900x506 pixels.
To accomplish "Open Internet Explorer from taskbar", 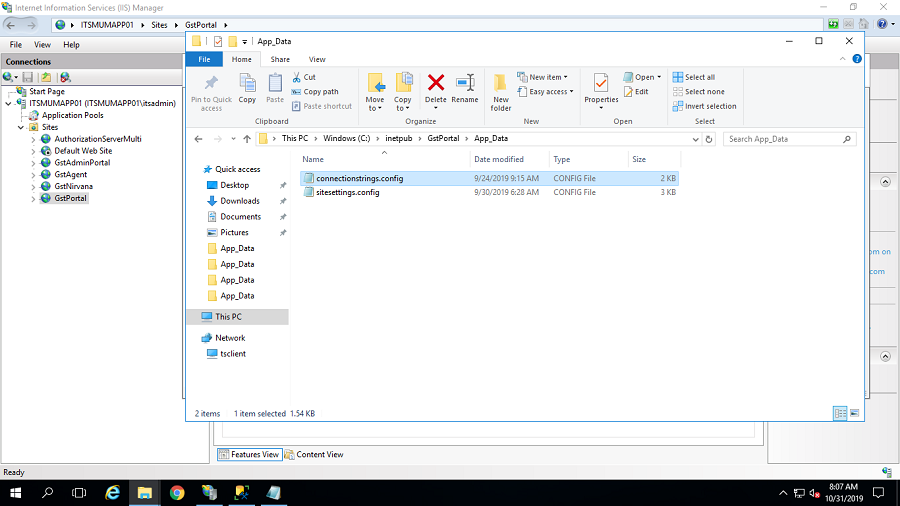I will click(x=112, y=493).
